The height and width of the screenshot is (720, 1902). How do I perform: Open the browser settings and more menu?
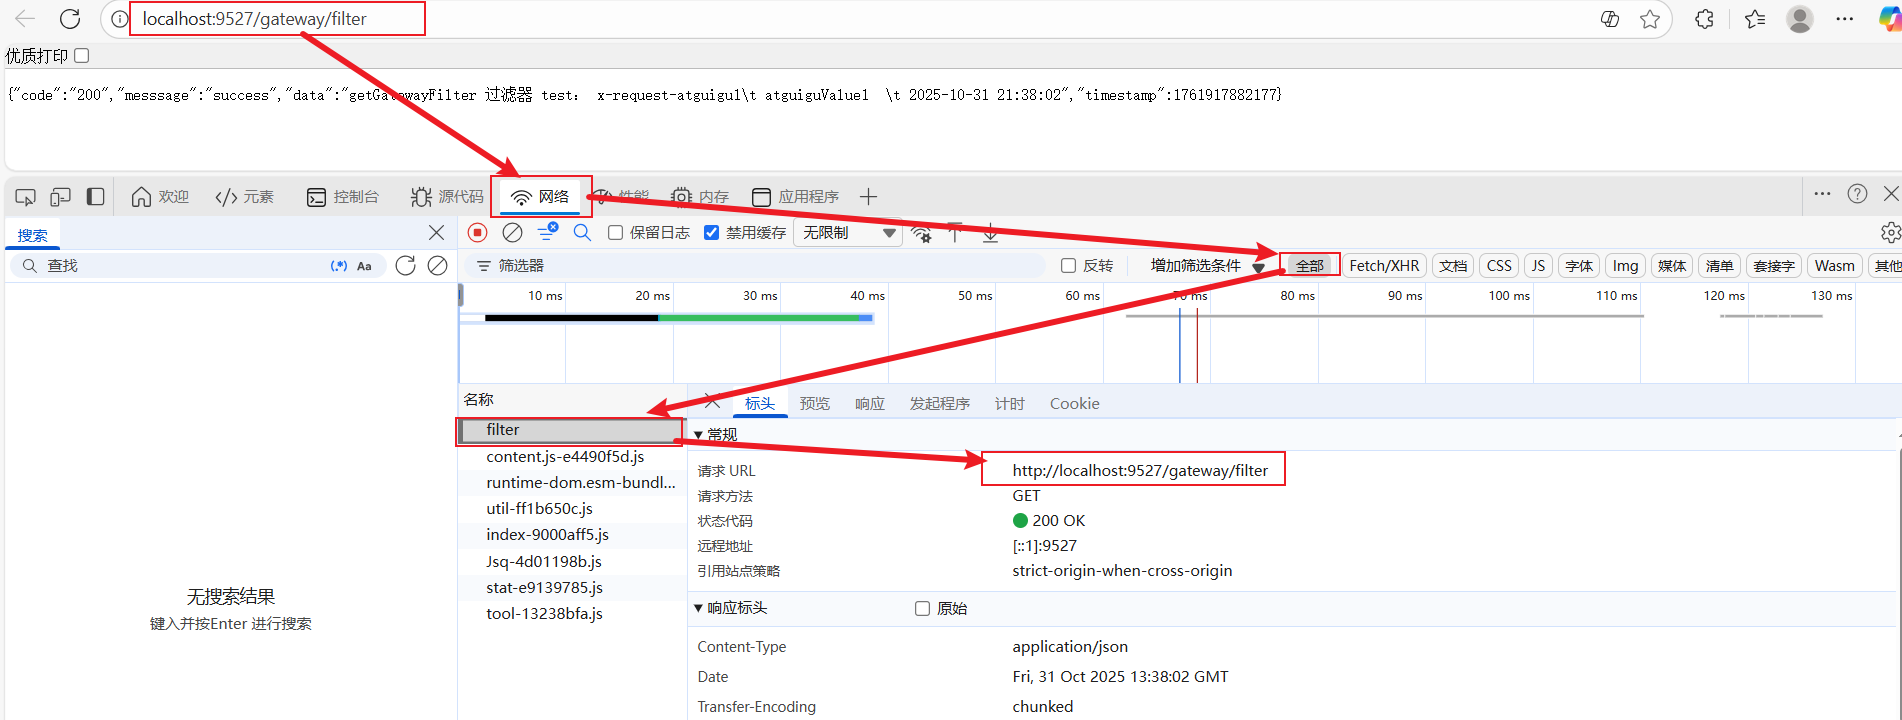(x=1845, y=19)
